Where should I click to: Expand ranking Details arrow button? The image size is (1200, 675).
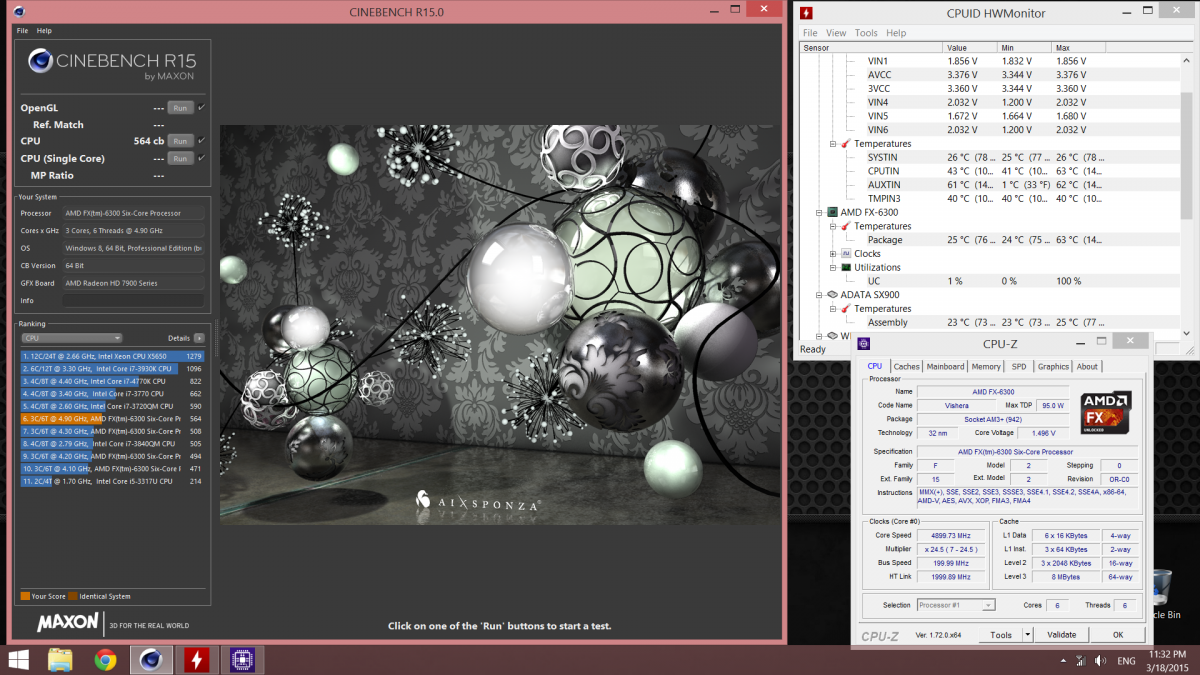[x=199, y=338]
